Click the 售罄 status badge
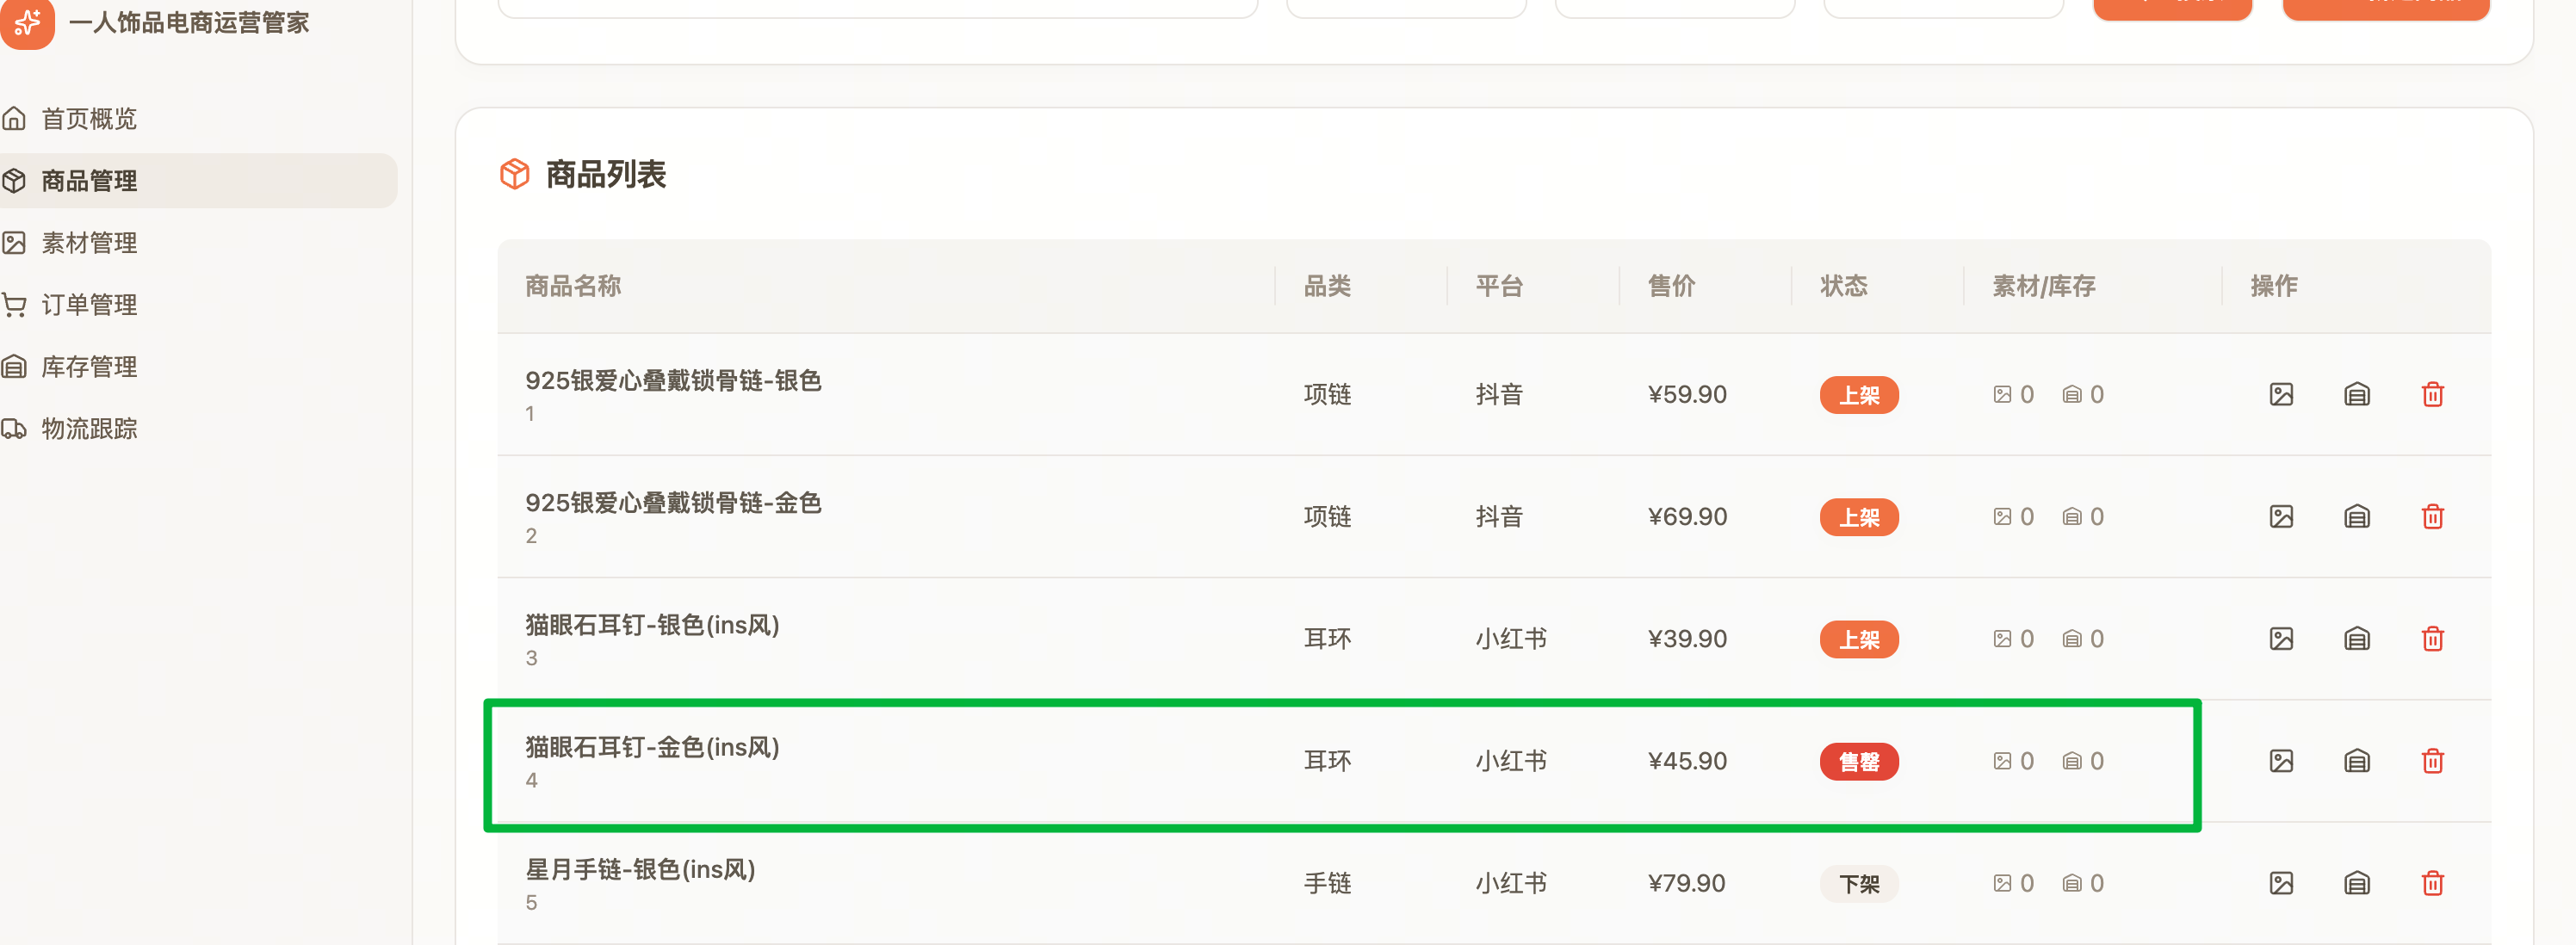 coord(1858,761)
